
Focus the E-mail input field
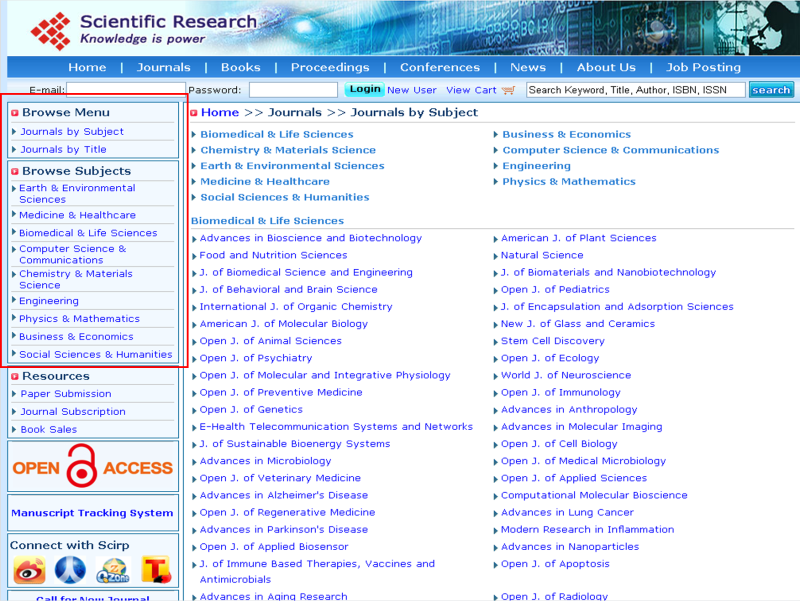(126, 90)
